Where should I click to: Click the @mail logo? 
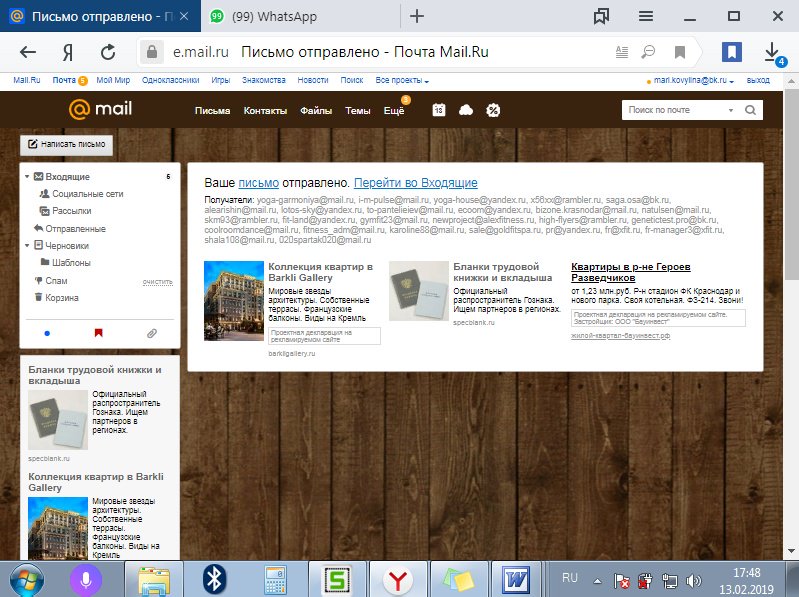pos(100,109)
